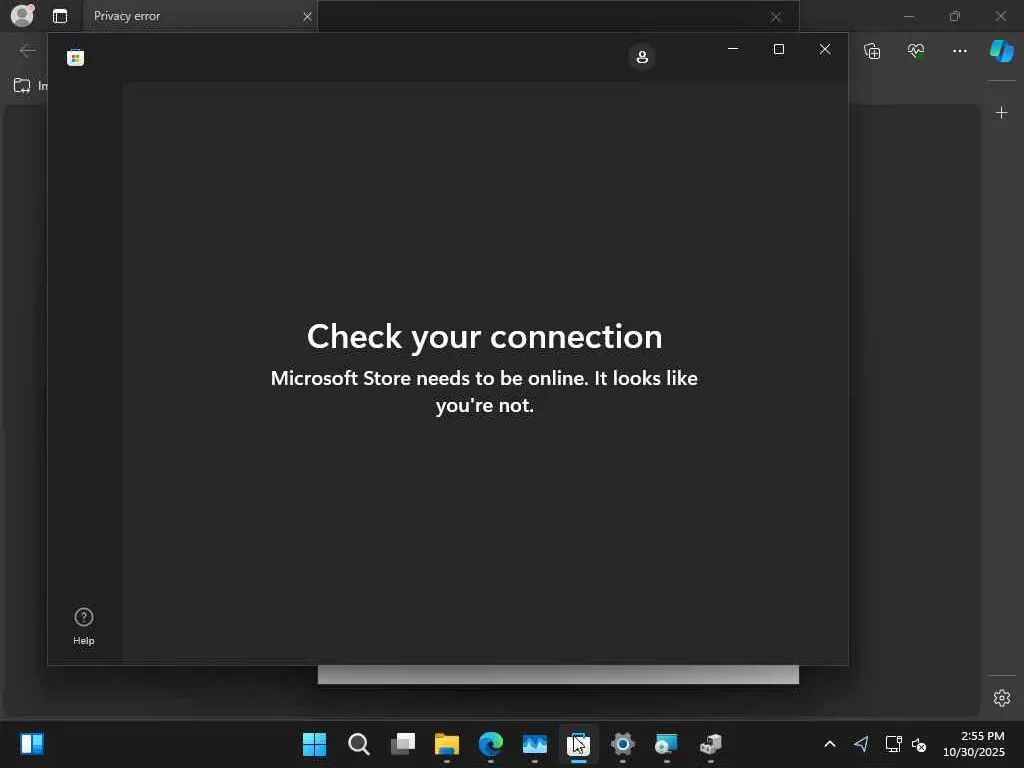Open Help in the Microsoft Store sidebar
Screen dimensions: 1024x768
(x=84, y=626)
